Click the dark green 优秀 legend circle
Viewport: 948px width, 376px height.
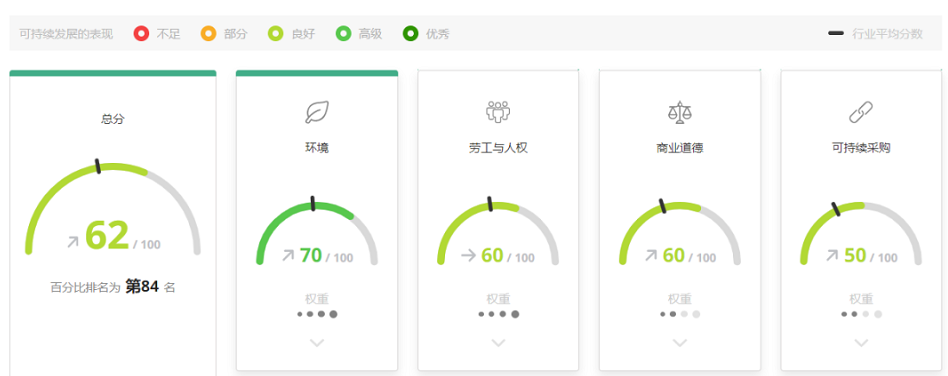(x=411, y=34)
